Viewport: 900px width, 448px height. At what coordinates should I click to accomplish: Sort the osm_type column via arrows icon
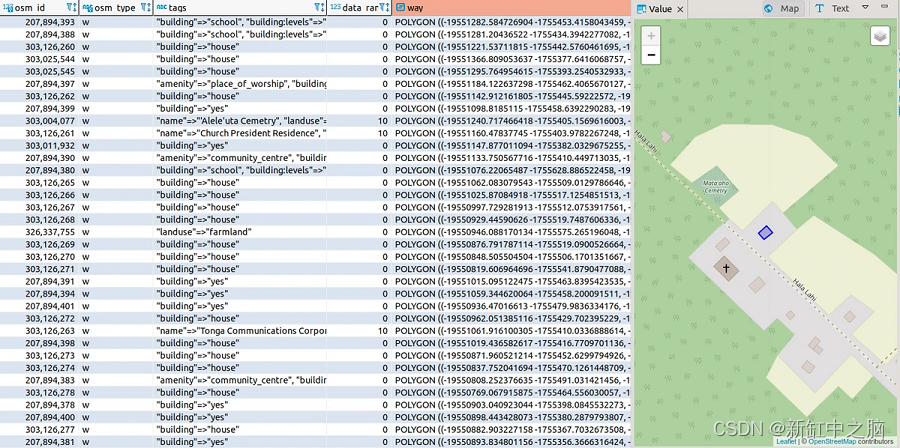click(x=150, y=8)
